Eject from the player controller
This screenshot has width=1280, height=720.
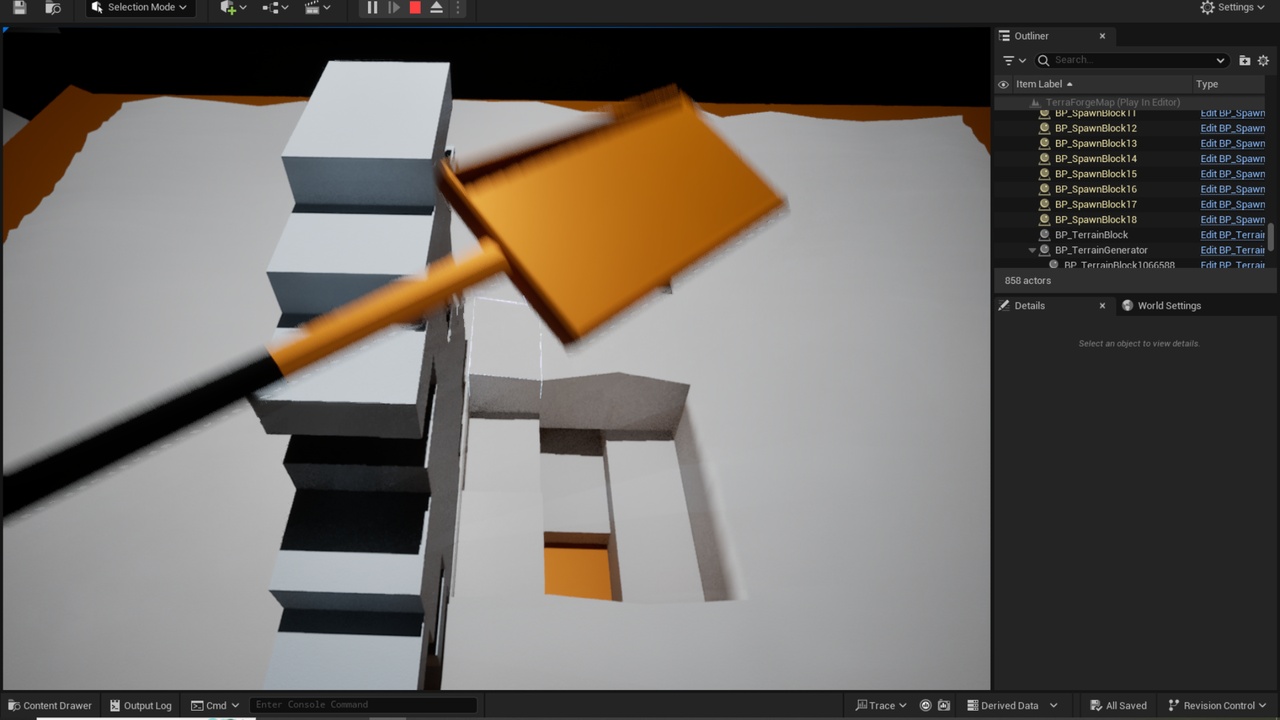click(437, 7)
